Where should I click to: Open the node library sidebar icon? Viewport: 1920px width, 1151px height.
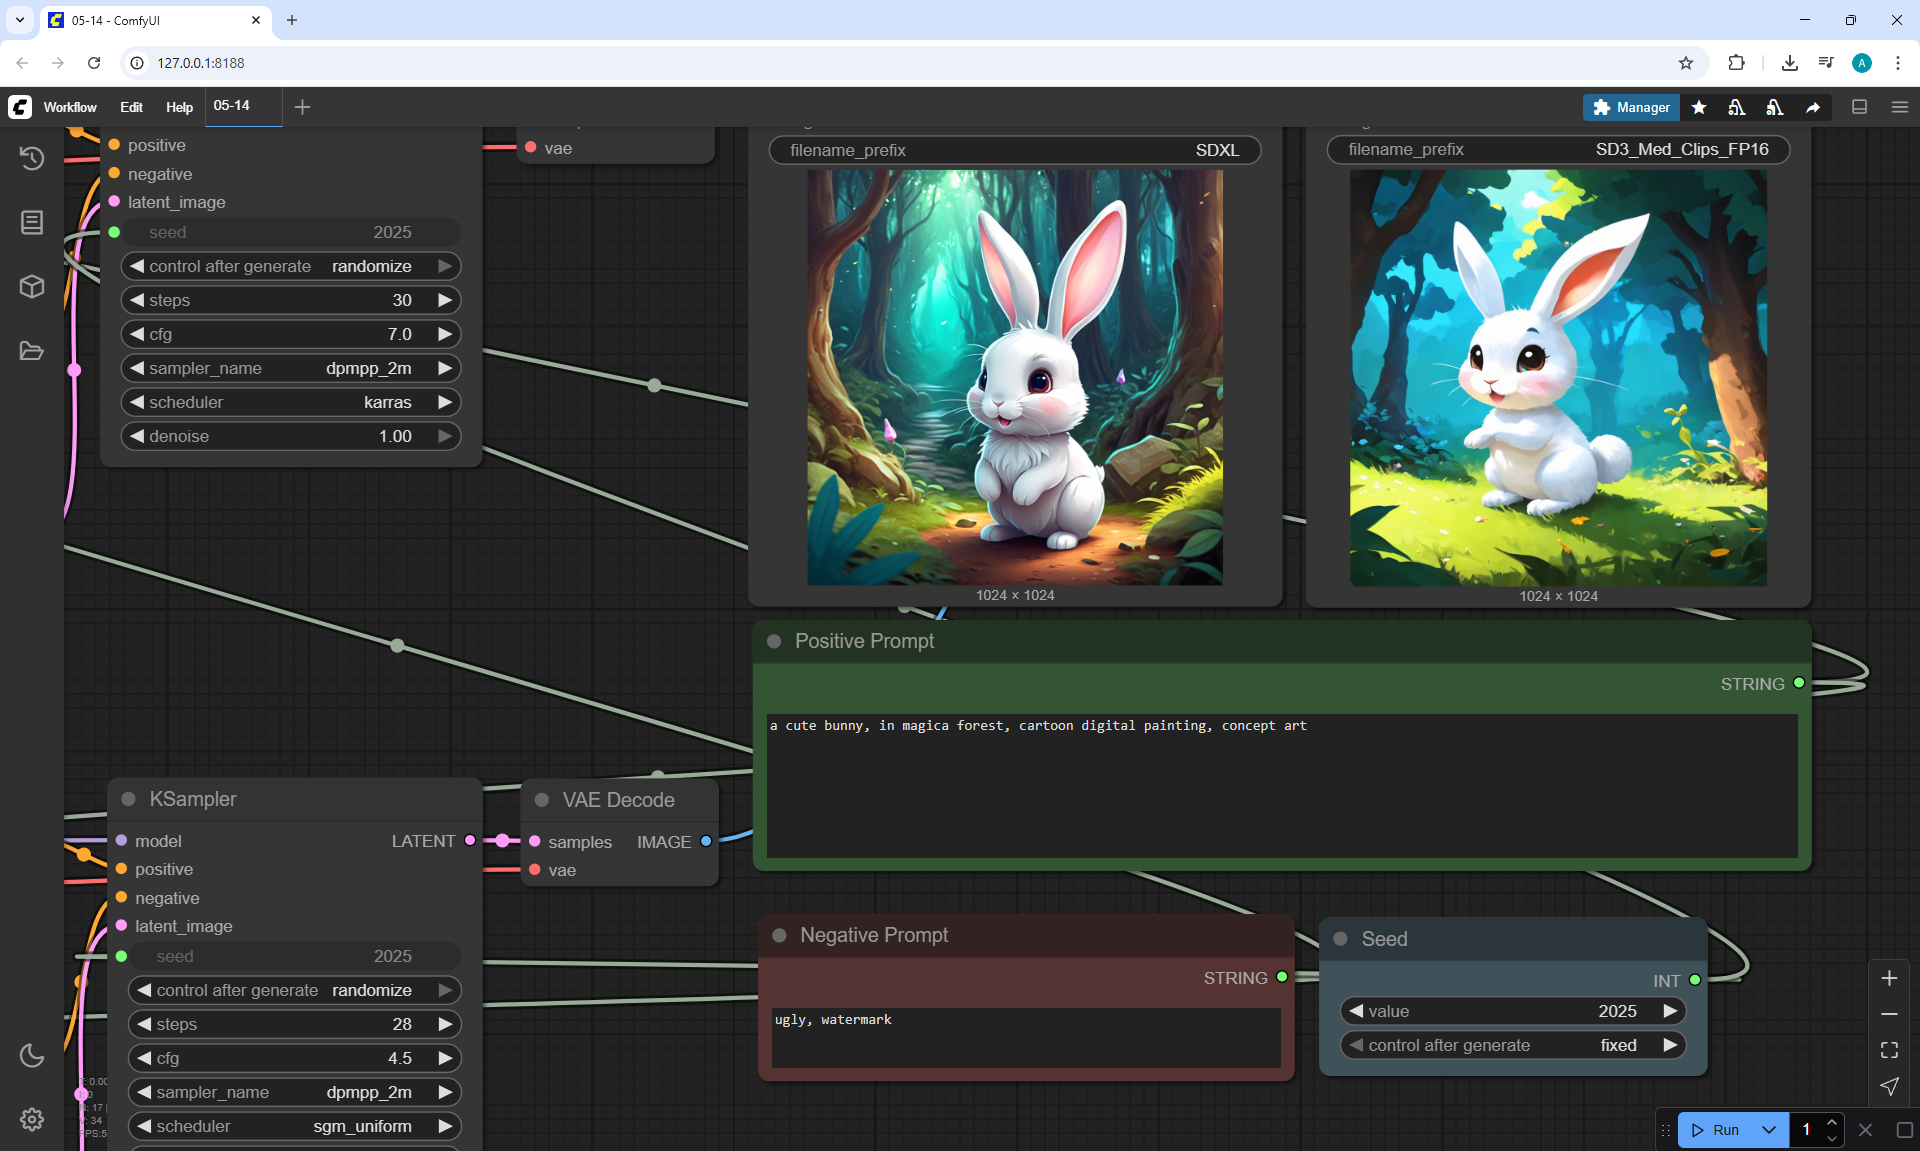coord(32,222)
